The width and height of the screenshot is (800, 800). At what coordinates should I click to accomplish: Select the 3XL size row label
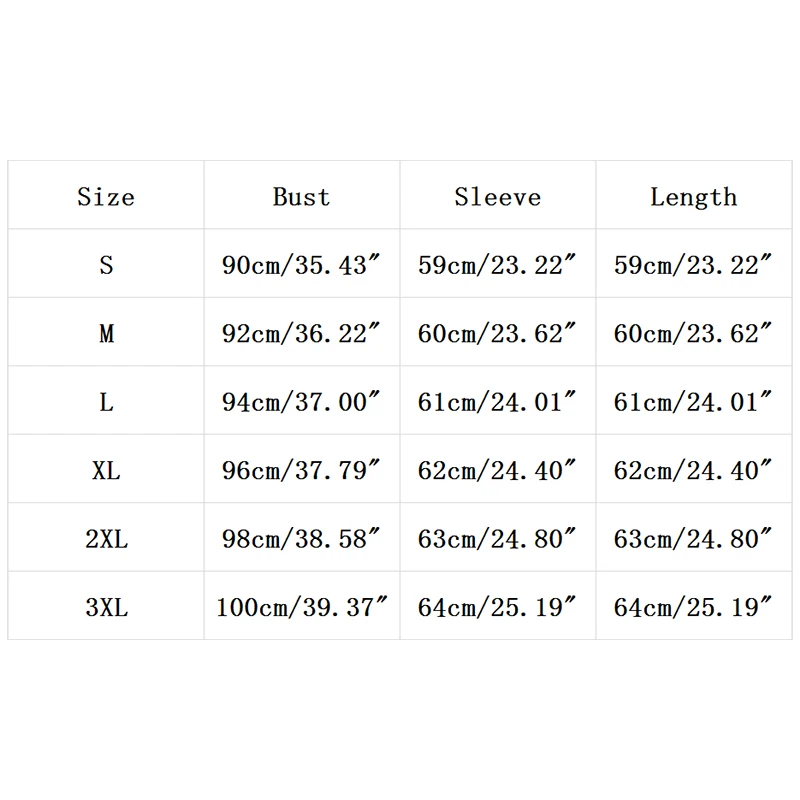click(x=106, y=606)
